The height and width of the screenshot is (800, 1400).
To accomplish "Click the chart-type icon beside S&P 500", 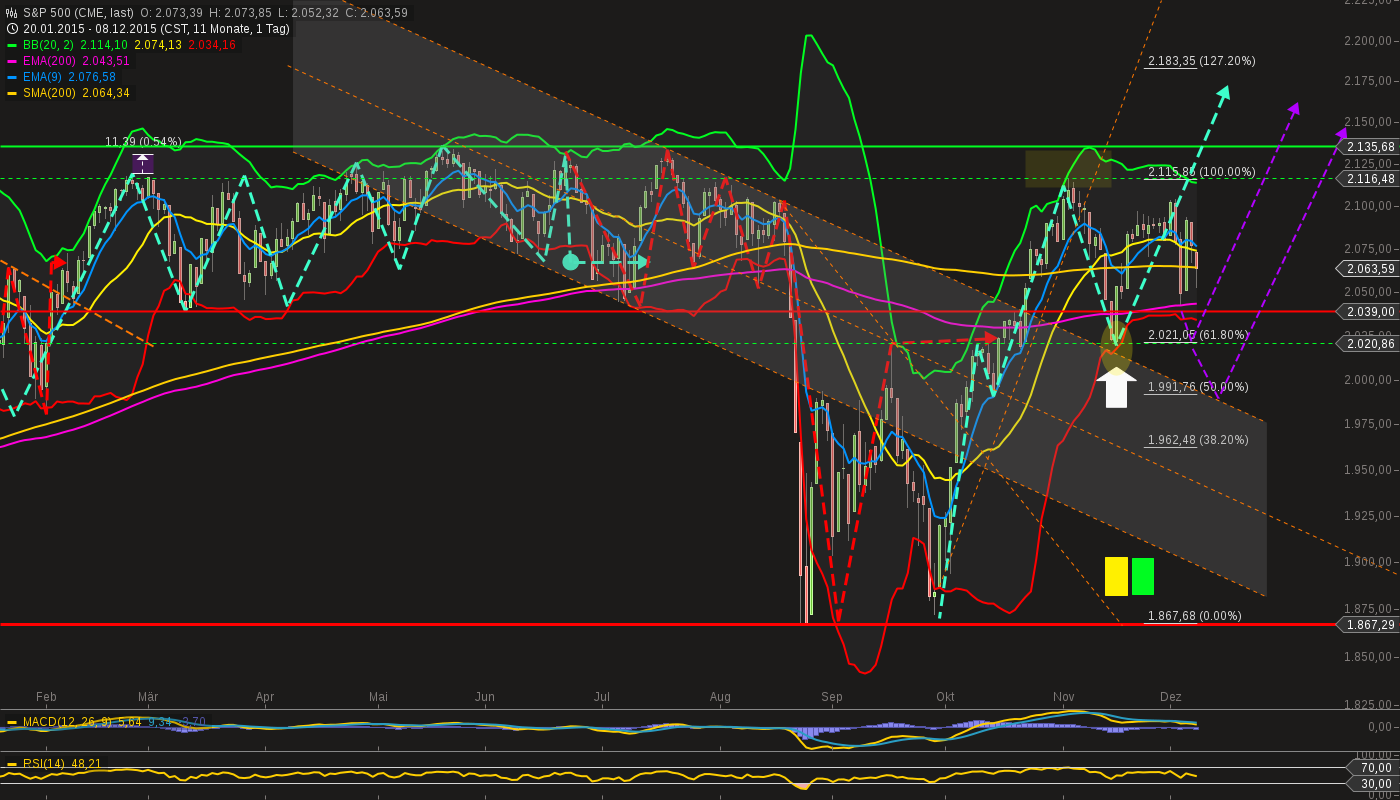I will 12,13.
